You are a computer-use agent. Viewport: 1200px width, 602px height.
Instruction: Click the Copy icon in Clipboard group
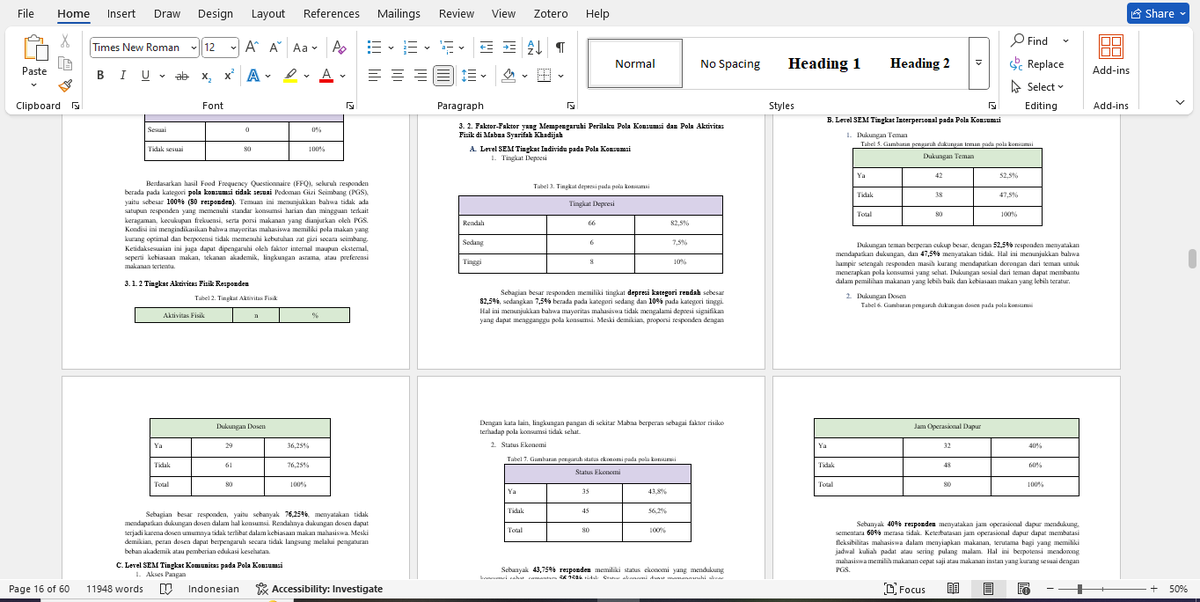pos(65,63)
